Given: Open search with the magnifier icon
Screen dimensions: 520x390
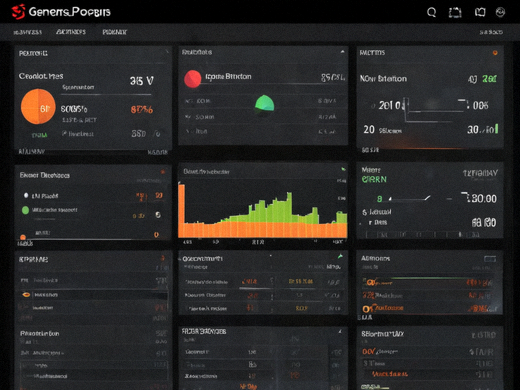Looking at the screenshot, I should tap(431, 12).
